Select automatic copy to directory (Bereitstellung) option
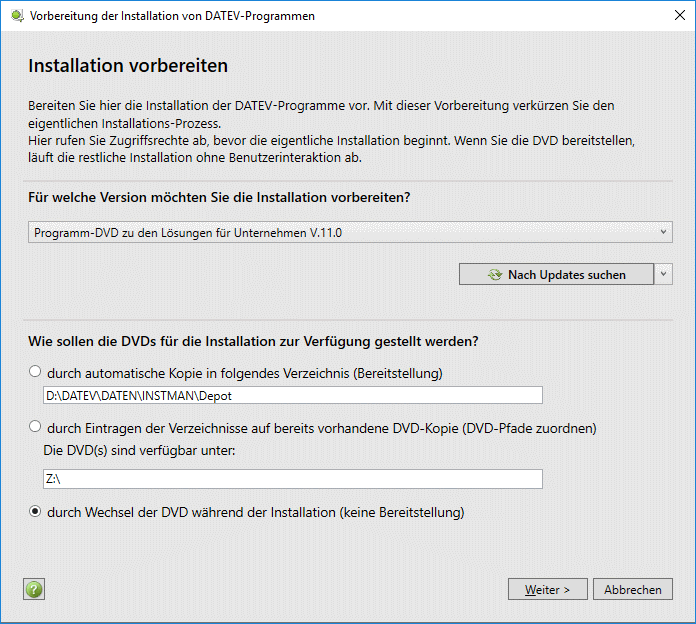 pyautogui.click(x=35, y=371)
